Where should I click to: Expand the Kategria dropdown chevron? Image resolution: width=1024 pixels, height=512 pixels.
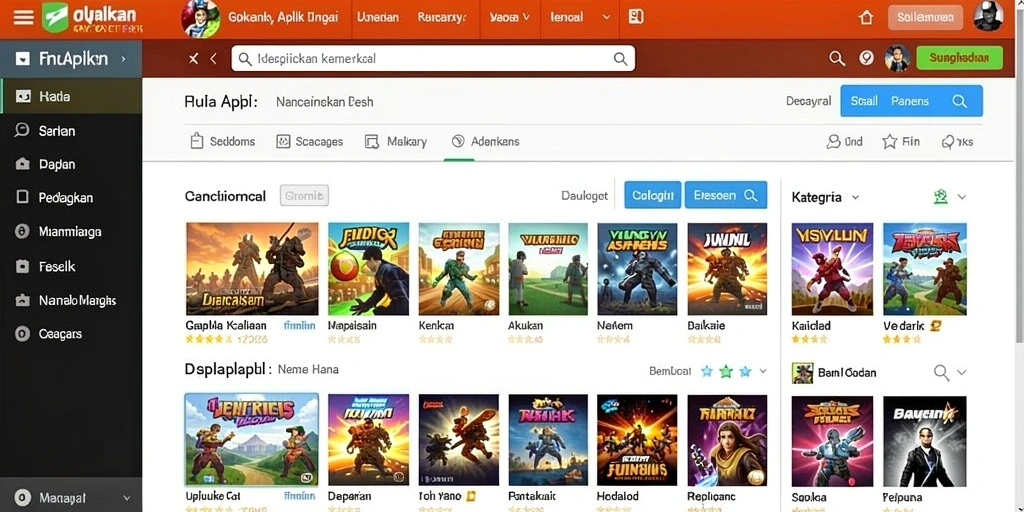coord(856,197)
